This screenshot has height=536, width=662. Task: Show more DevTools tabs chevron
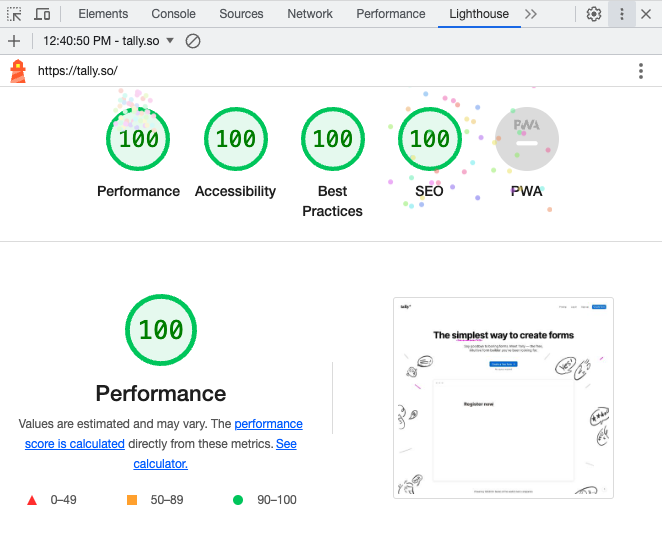click(x=531, y=14)
